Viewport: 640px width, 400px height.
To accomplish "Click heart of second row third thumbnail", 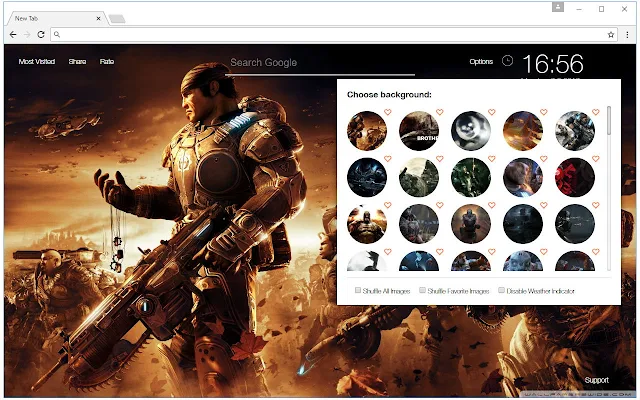I will 491,158.
